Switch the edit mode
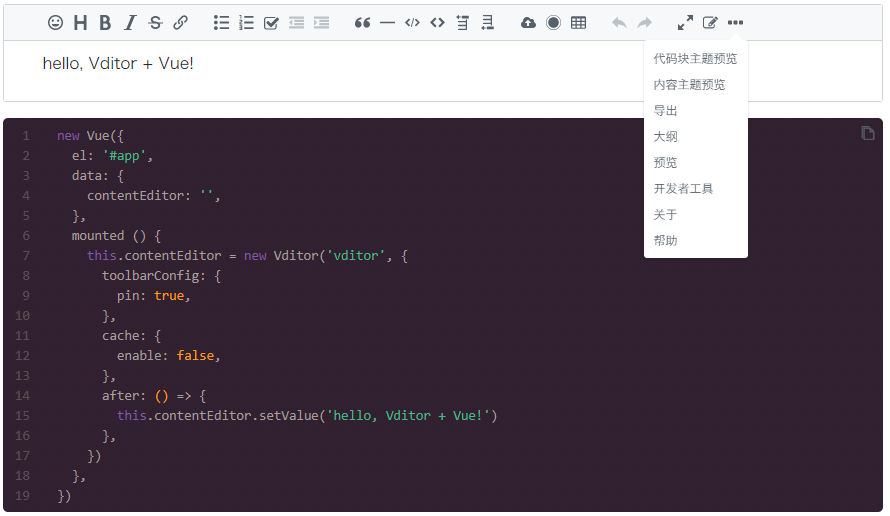This screenshot has width=890, height=516. tap(710, 23)
